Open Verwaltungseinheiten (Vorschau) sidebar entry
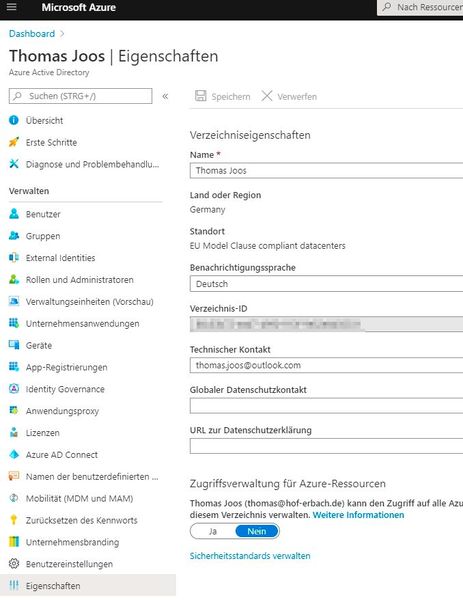Image resolution: width=463 pixels, height=600 pixels. (90, 302)
